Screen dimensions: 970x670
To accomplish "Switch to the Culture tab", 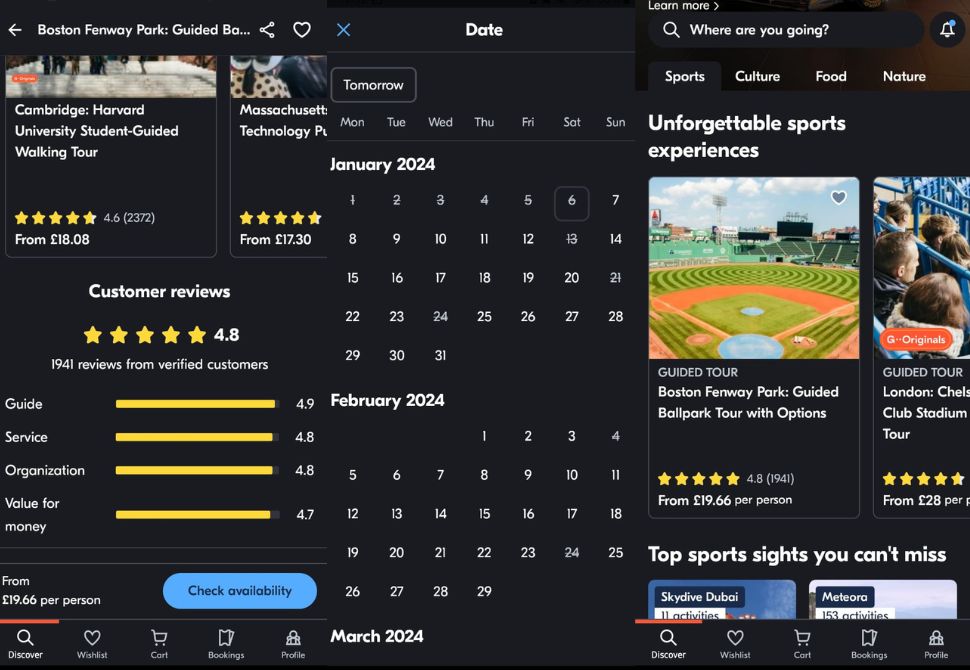I will pos(757,76).
